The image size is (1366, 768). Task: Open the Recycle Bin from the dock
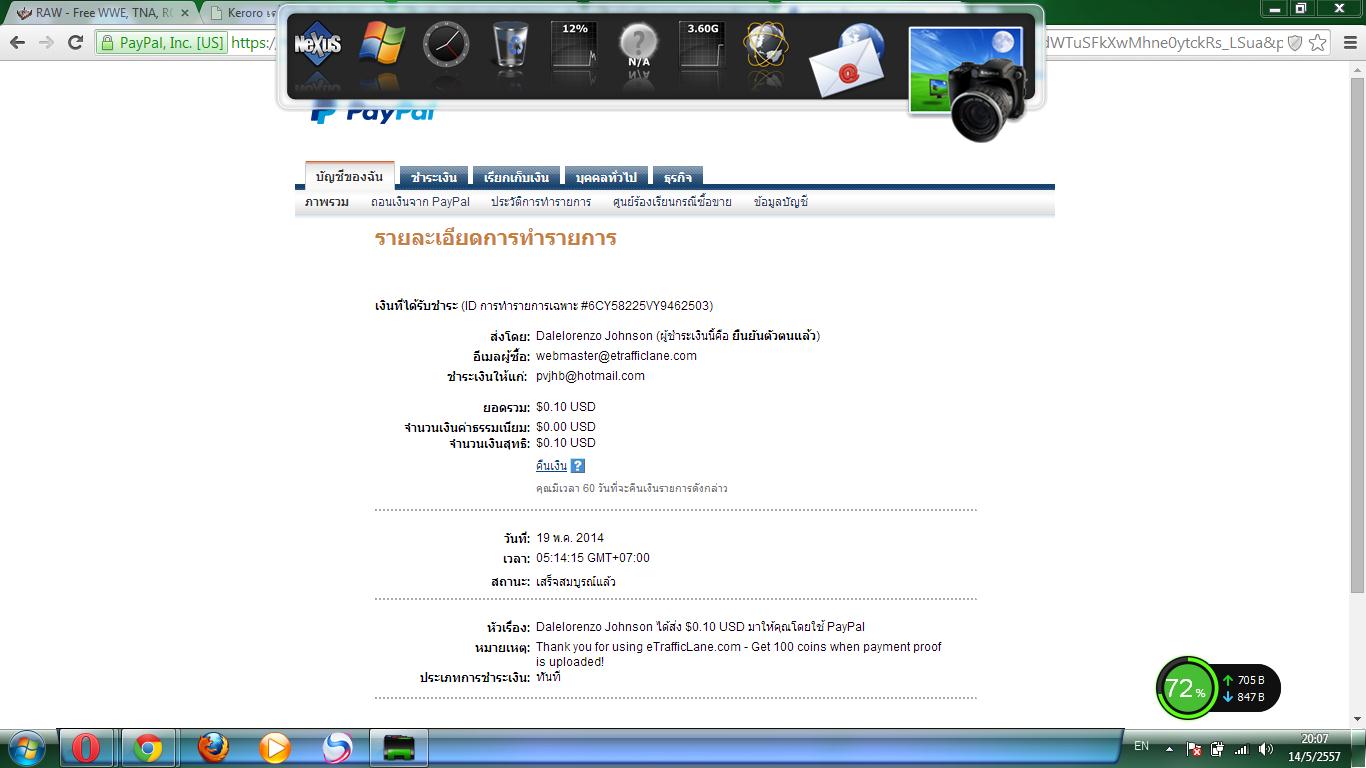click(x=510, y=46)
